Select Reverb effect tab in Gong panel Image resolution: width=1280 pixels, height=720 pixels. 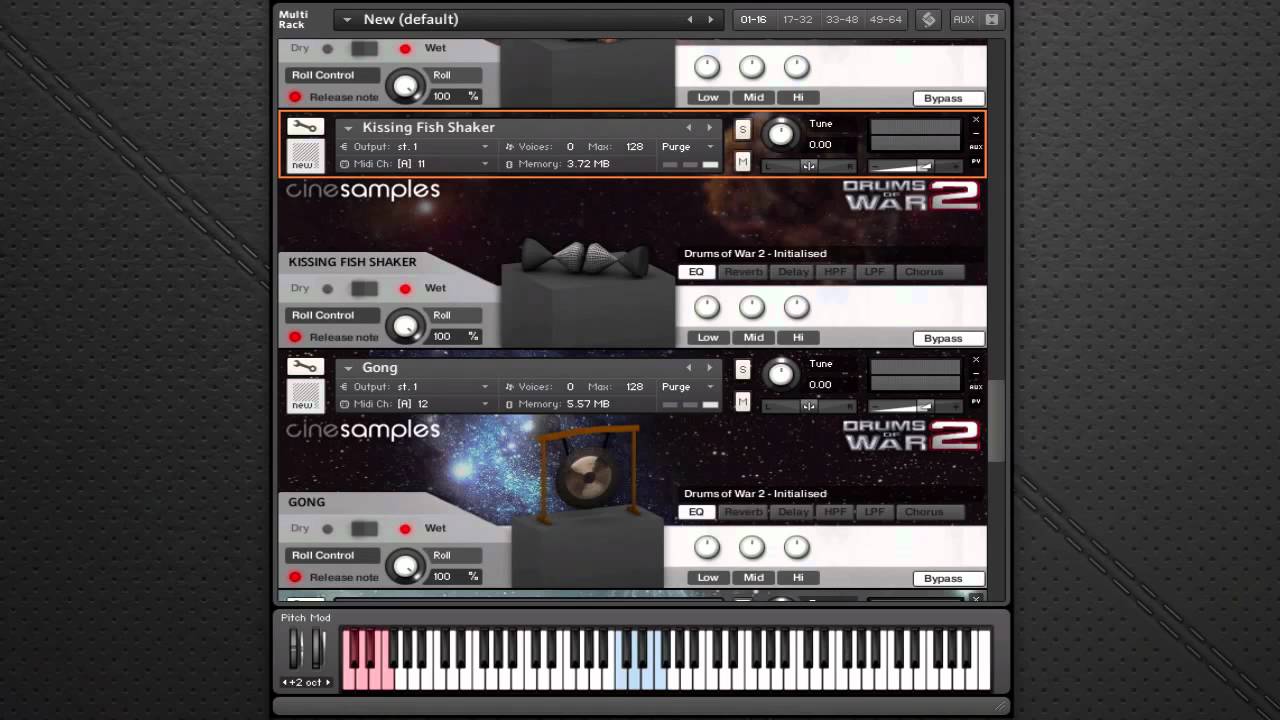743,512
